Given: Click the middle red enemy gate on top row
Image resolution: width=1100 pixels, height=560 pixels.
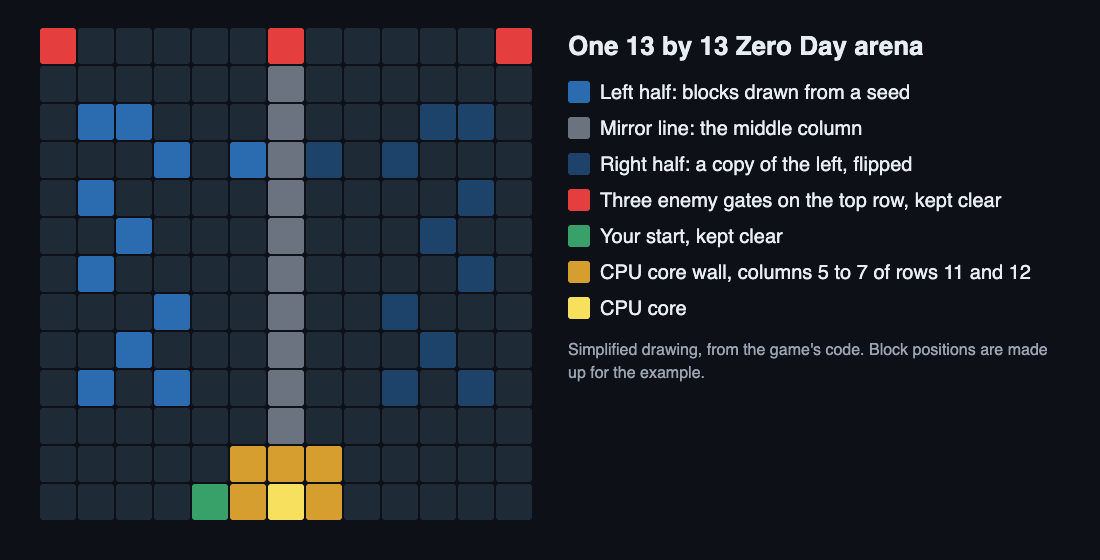Looking at the screenshot, I should click(x=286, y=46).
